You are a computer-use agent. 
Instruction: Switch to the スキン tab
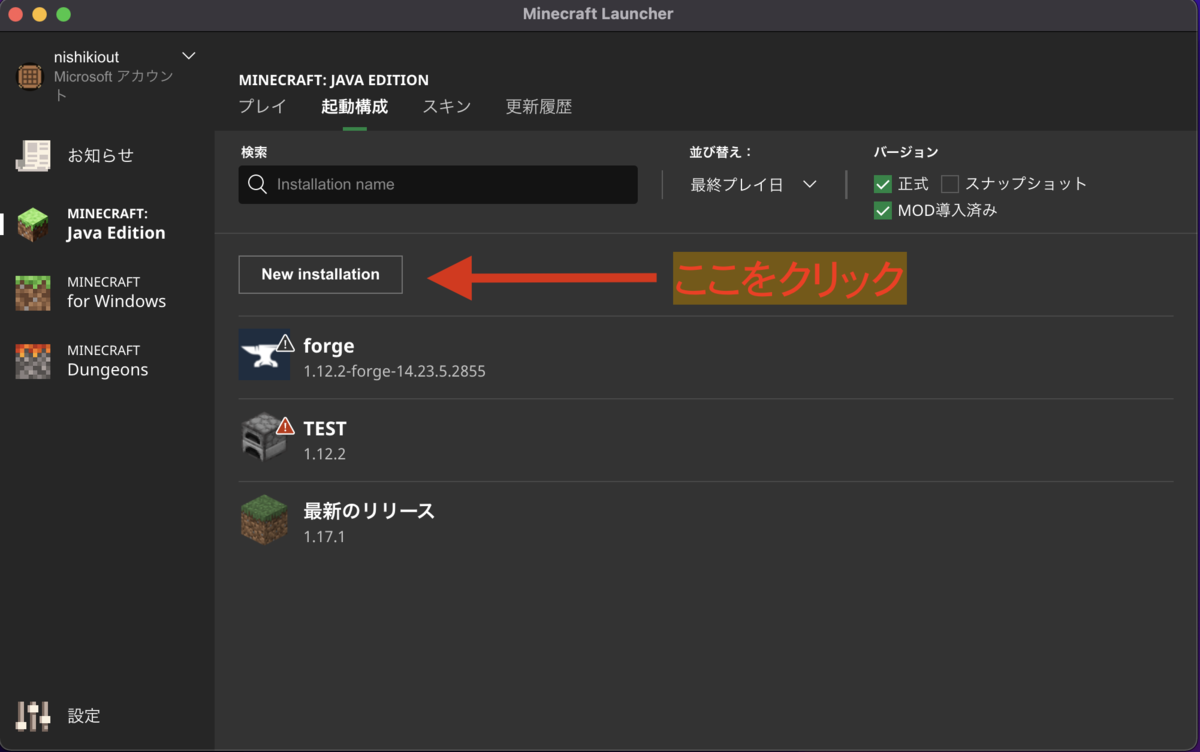tap(446, 106)
